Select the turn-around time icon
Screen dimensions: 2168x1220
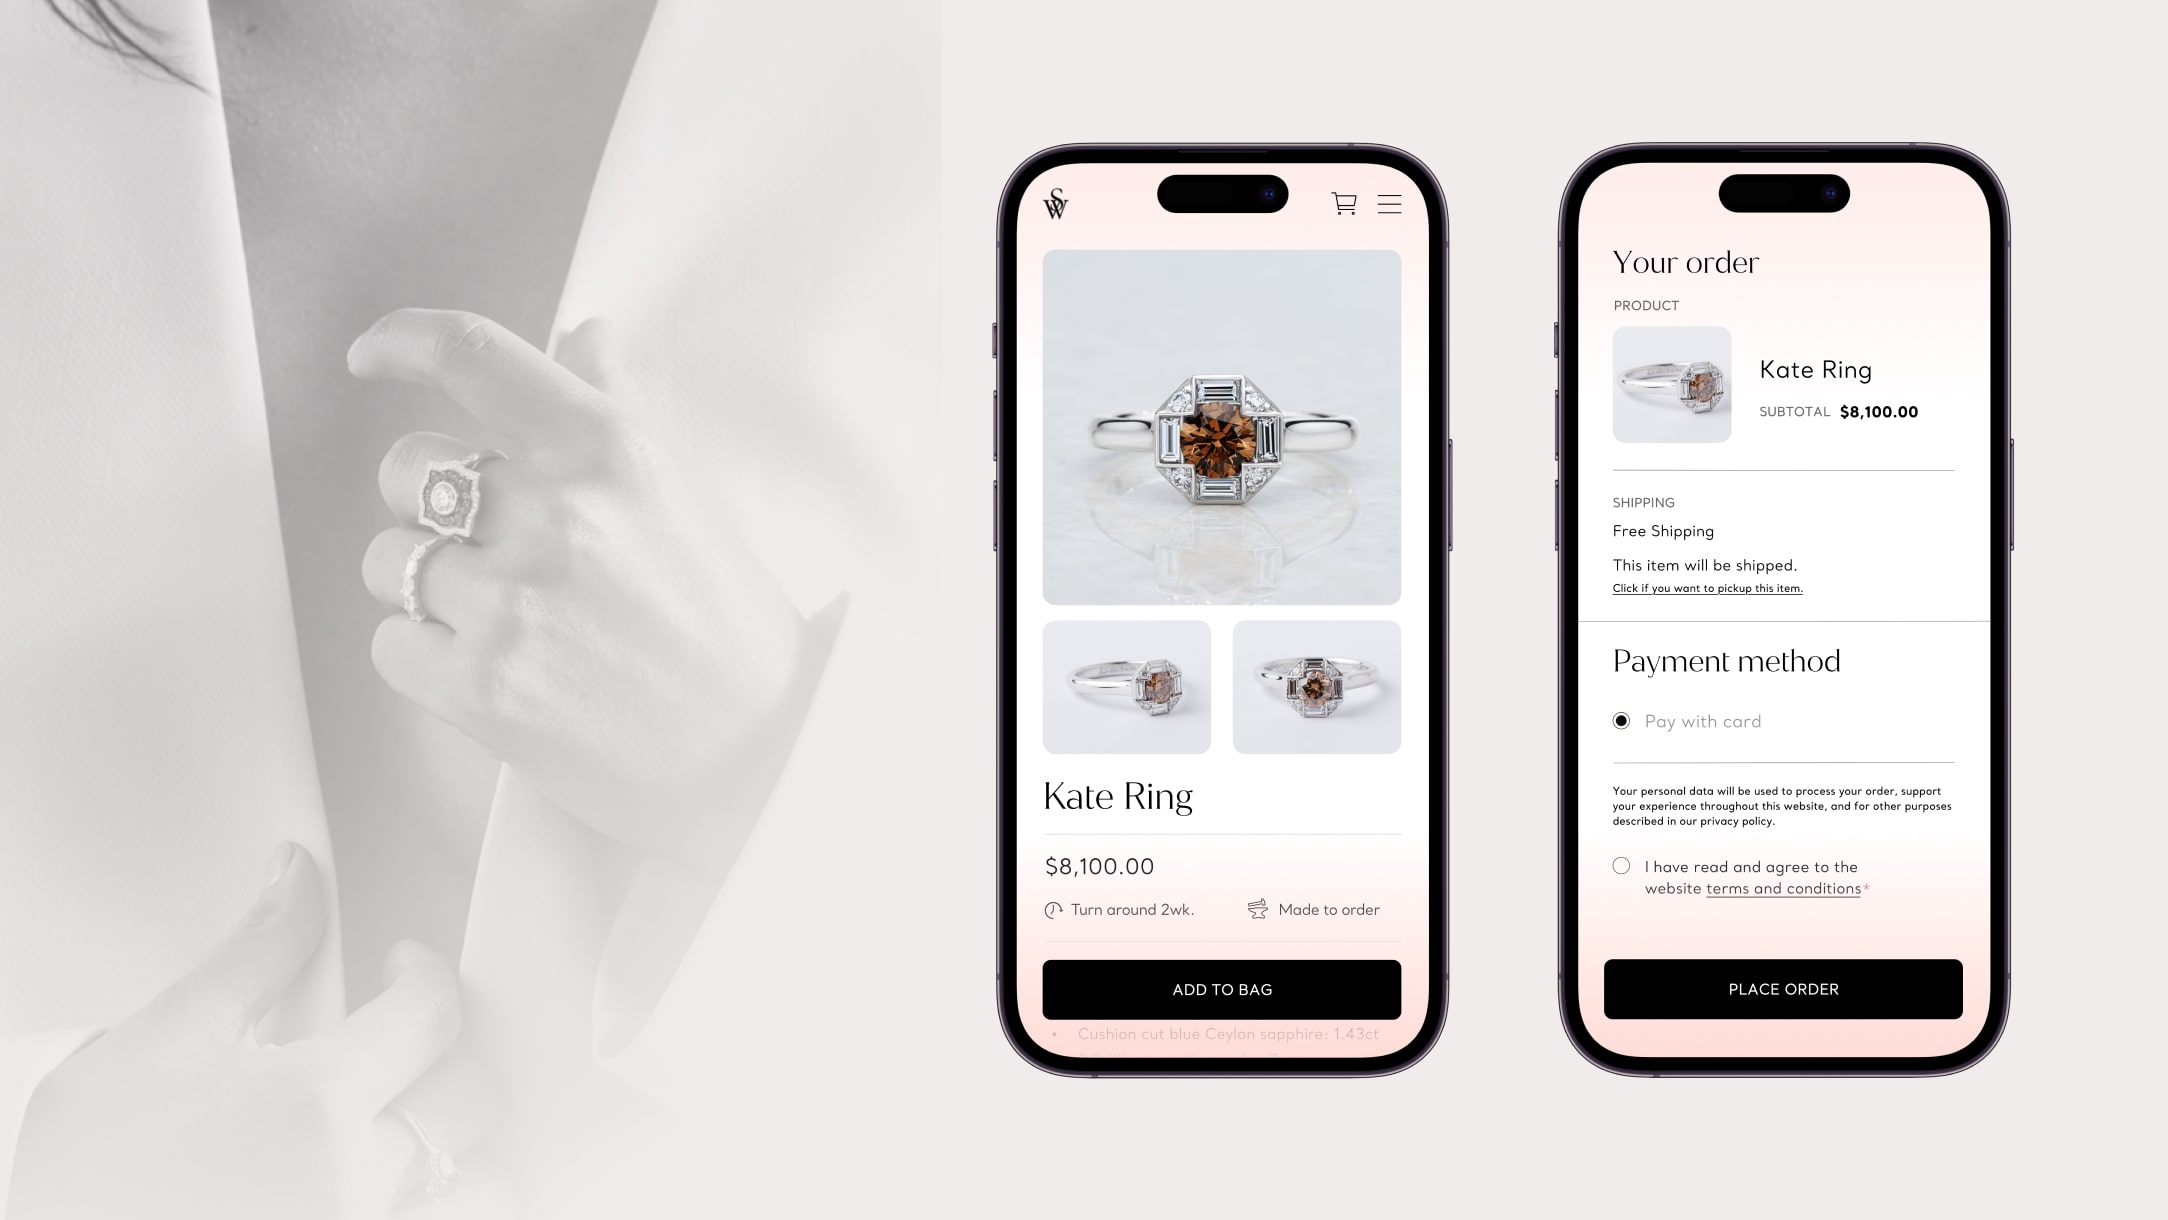pyautogui.click(x=1053, y=909)
